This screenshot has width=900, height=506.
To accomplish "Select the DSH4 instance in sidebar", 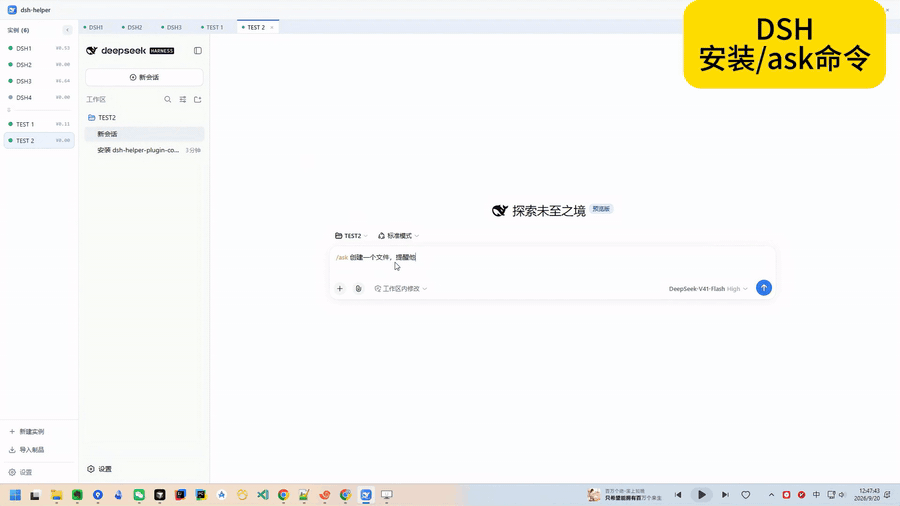I will pos(39,98).
